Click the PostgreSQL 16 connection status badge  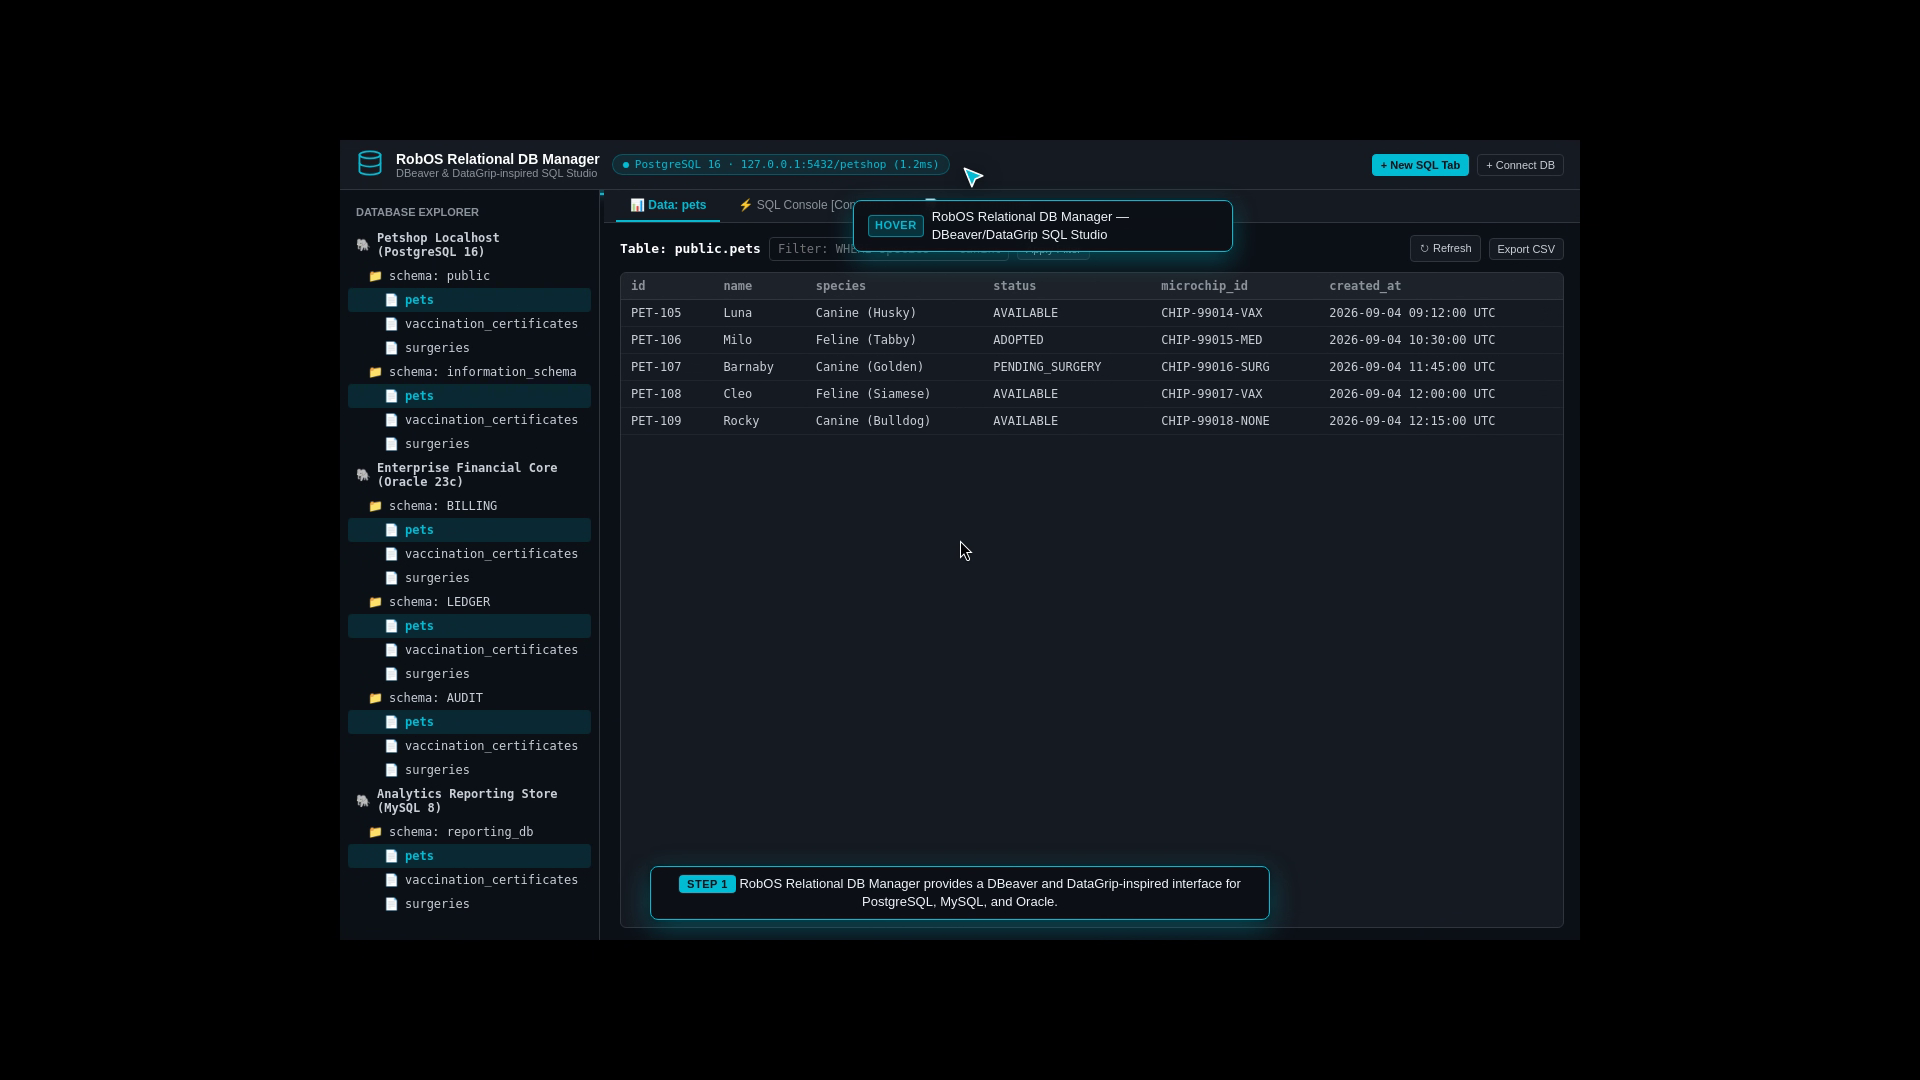click(781, 164)
